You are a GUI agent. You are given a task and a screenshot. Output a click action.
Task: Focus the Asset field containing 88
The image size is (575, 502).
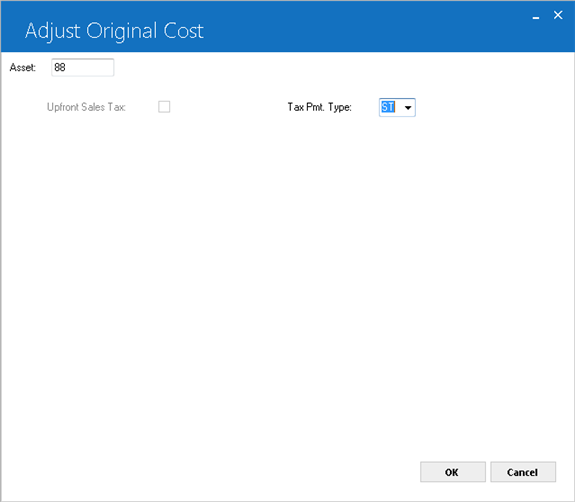click(83, 67)
